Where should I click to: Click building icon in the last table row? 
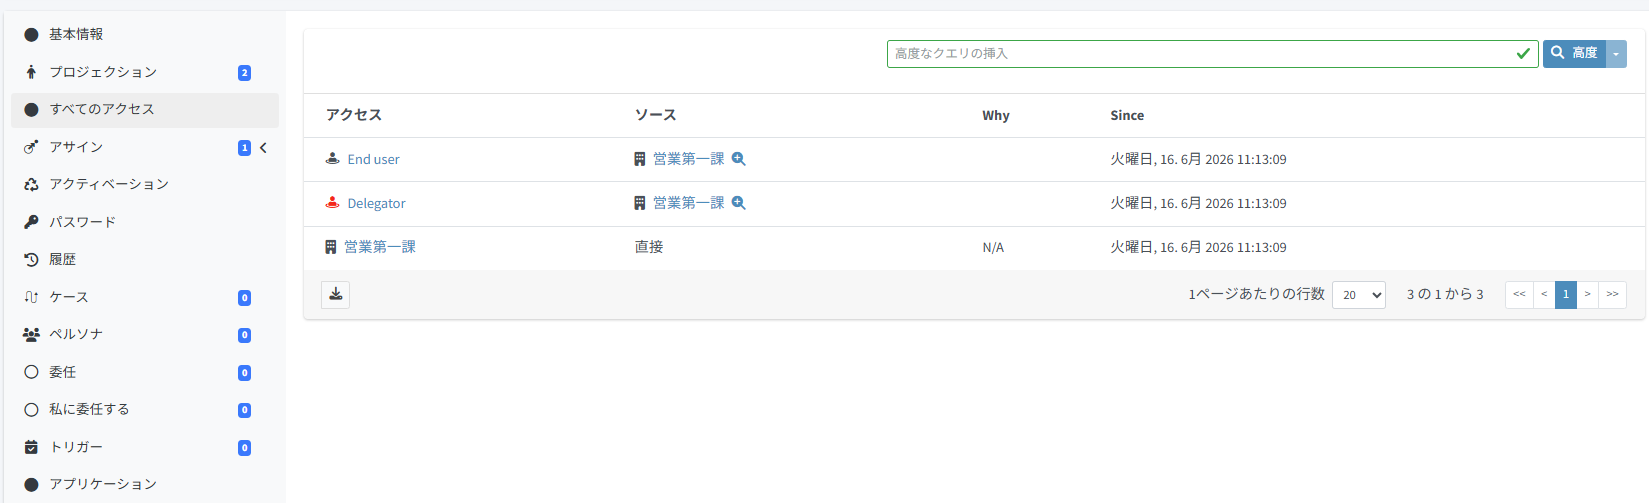click(331, 247)
